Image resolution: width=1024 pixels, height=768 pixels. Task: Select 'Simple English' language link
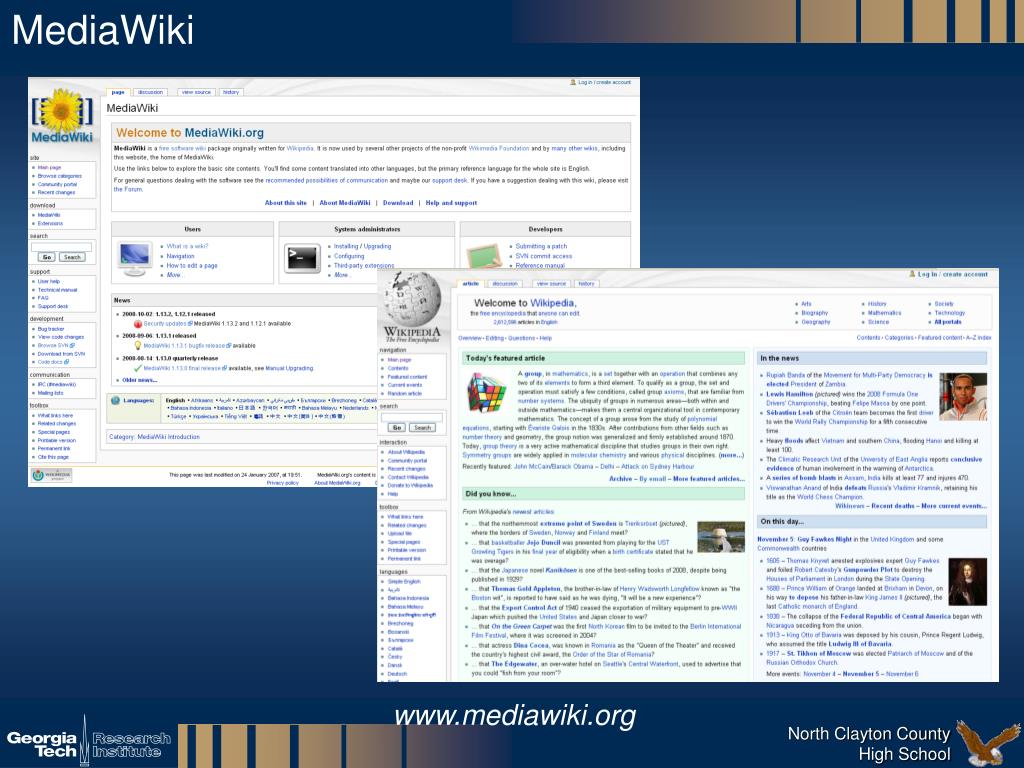pos(404,582)
